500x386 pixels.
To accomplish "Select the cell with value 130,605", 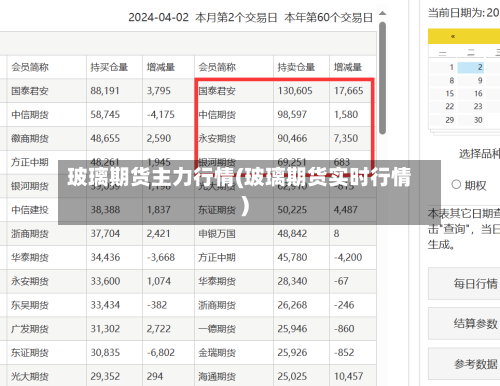I will coord(302,91).
